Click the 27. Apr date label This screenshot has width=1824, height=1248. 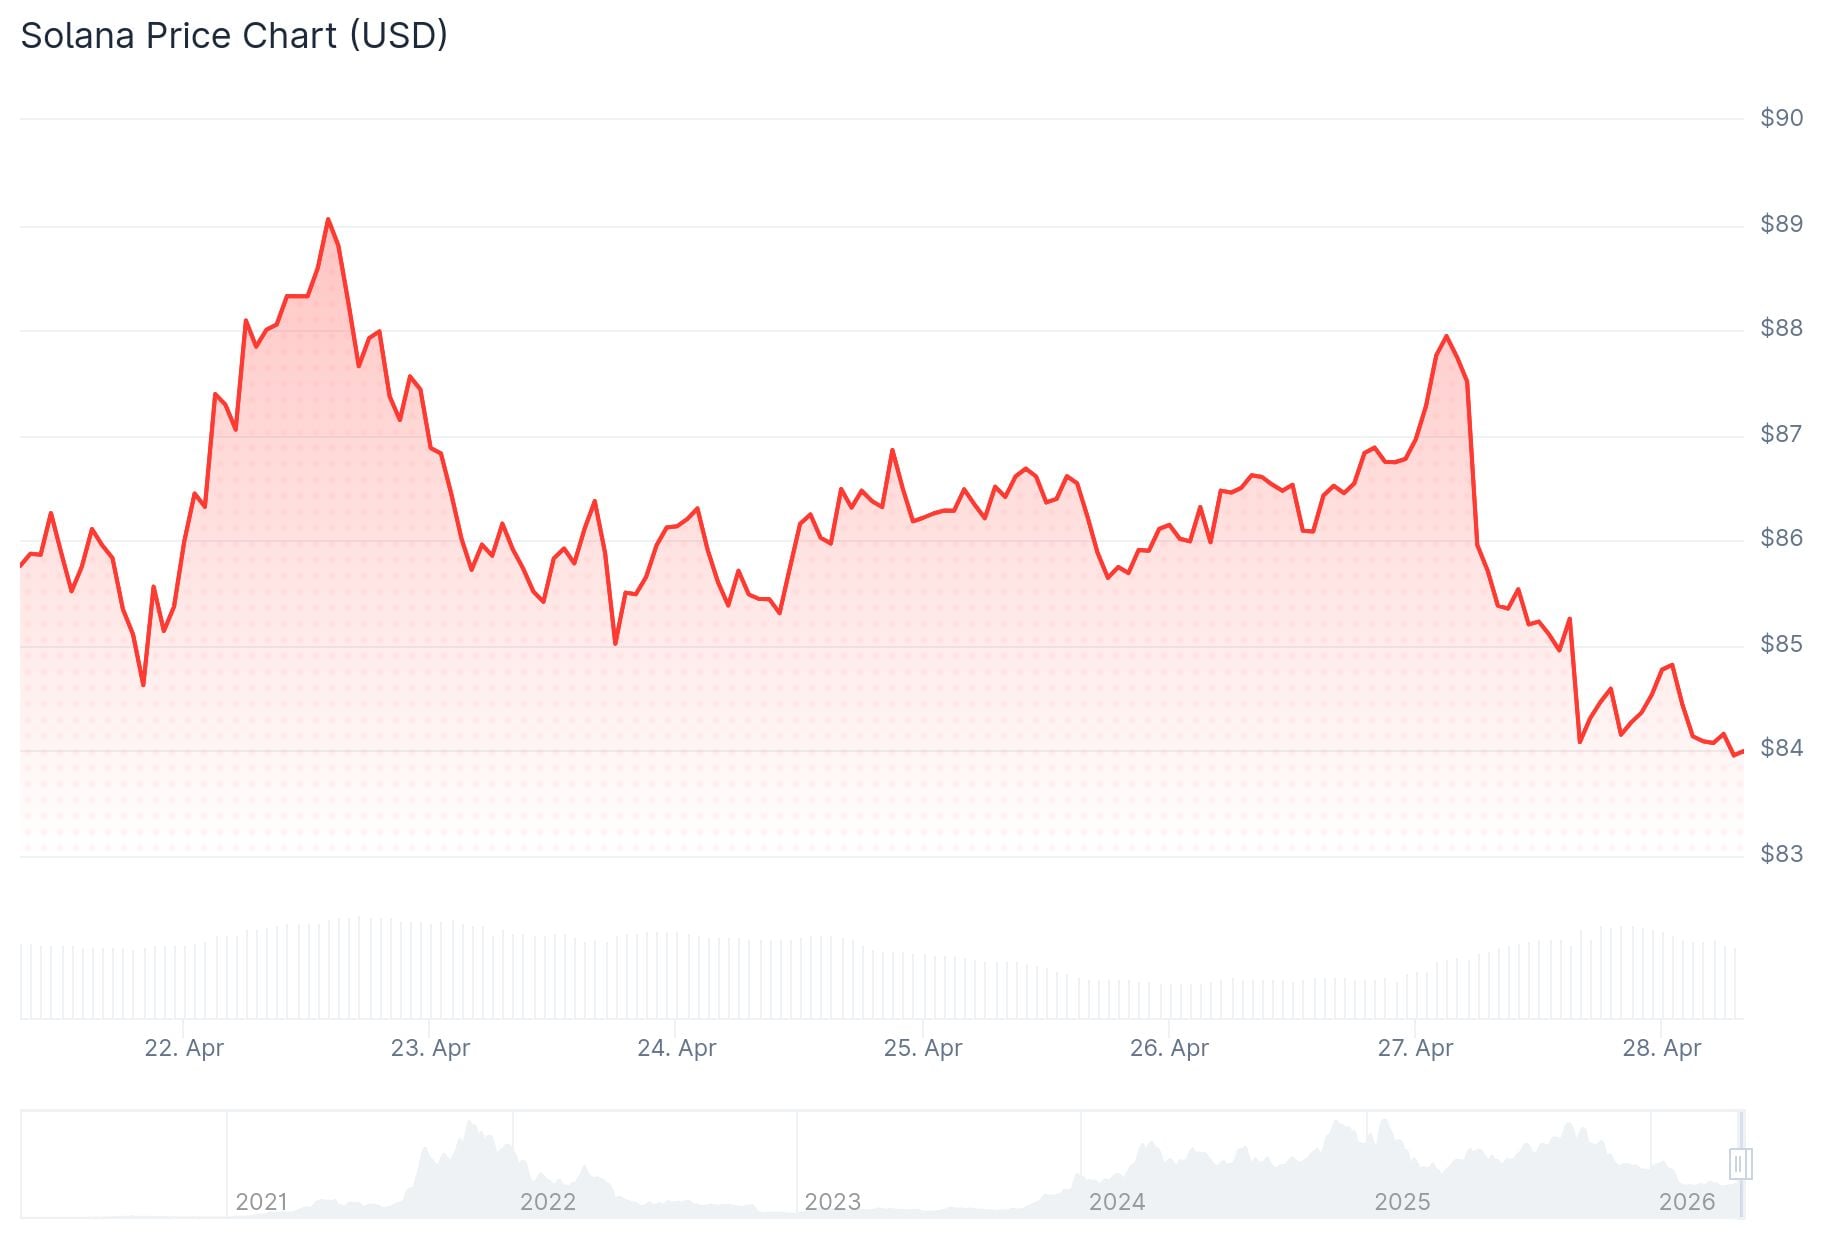tap(1415, 1048)
